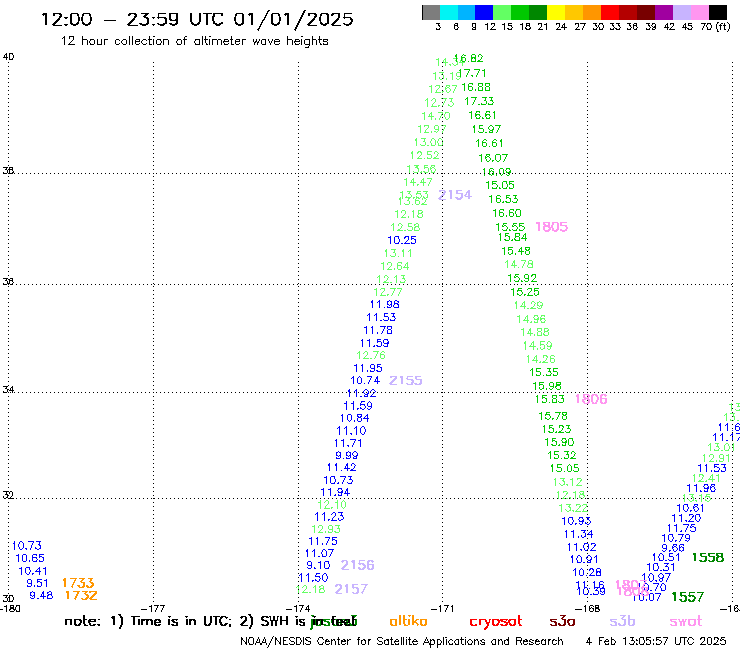The width and height of the screenshot is (740, 650).
Task: Select the orange 'altika' legend label
Action: [x=408, y=621]
